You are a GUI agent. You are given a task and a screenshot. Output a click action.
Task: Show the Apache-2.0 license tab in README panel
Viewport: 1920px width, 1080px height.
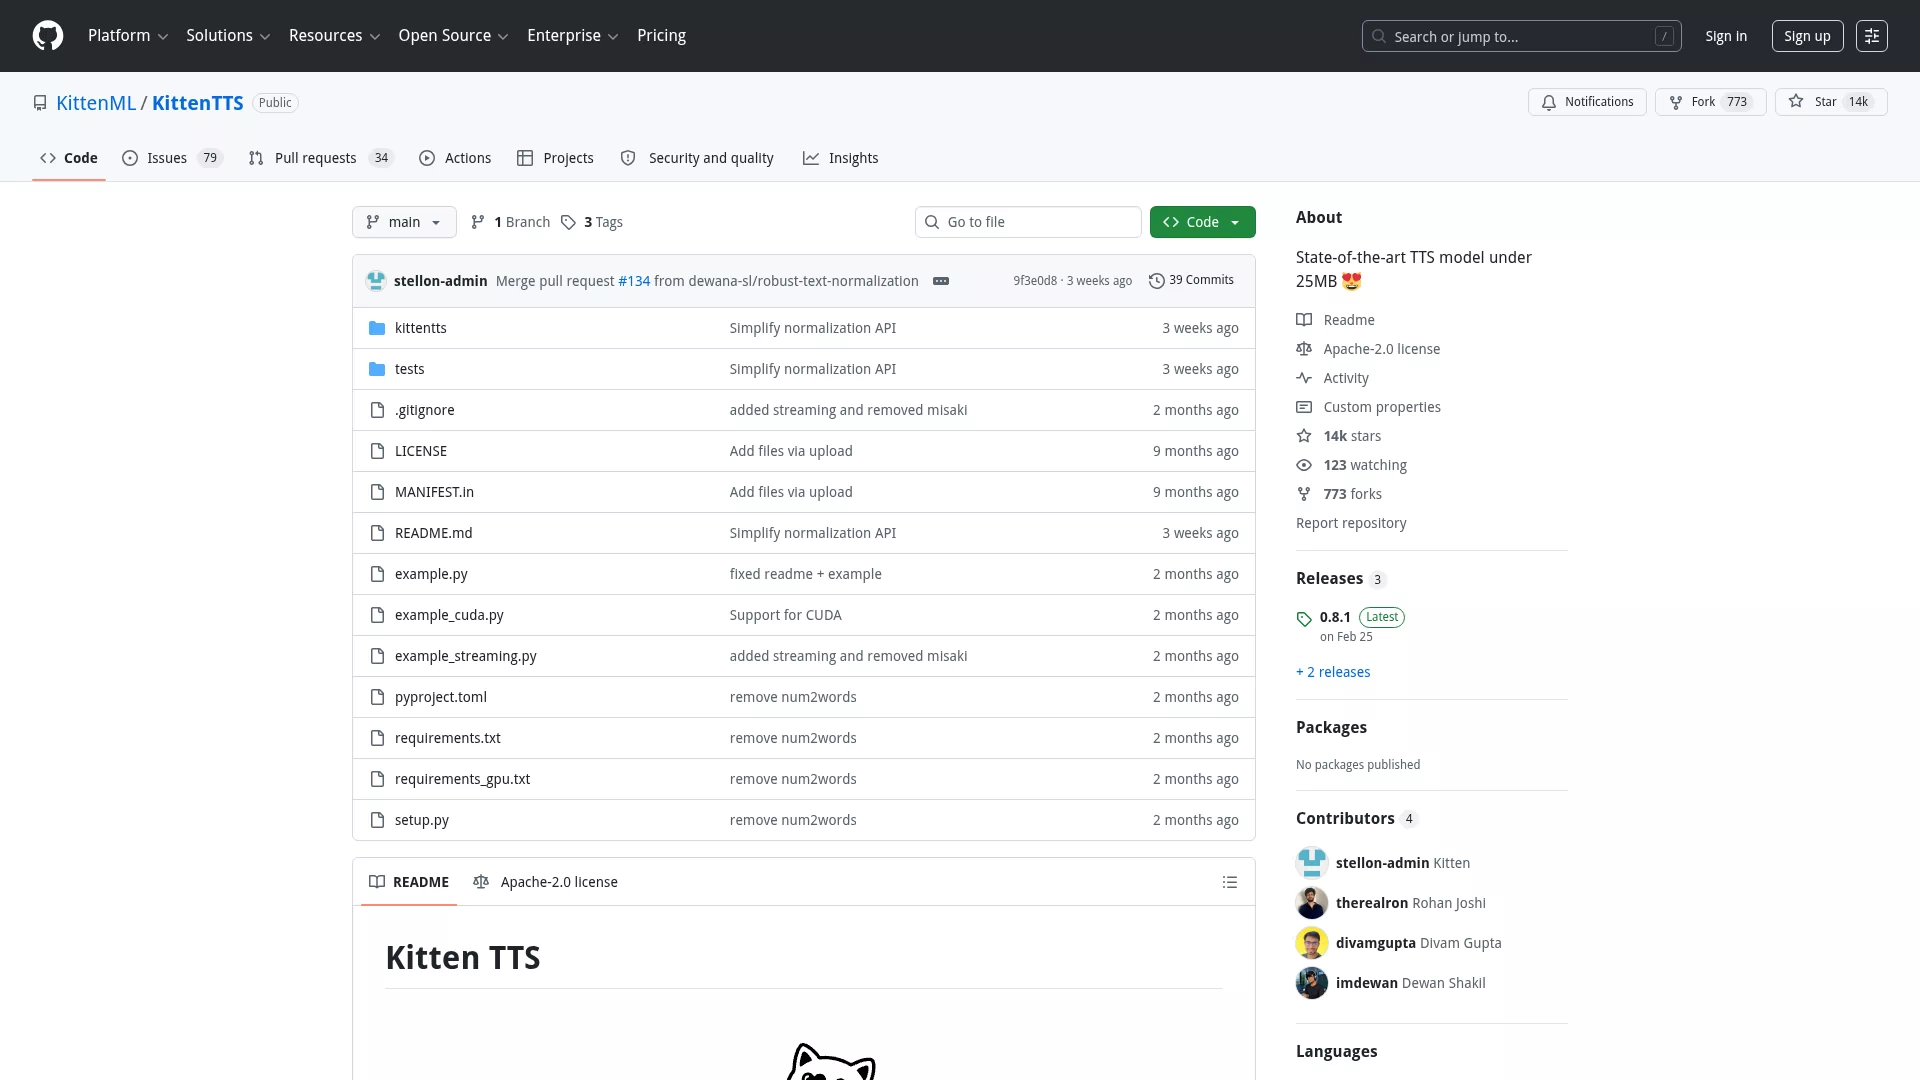click(x=545, y=882)
